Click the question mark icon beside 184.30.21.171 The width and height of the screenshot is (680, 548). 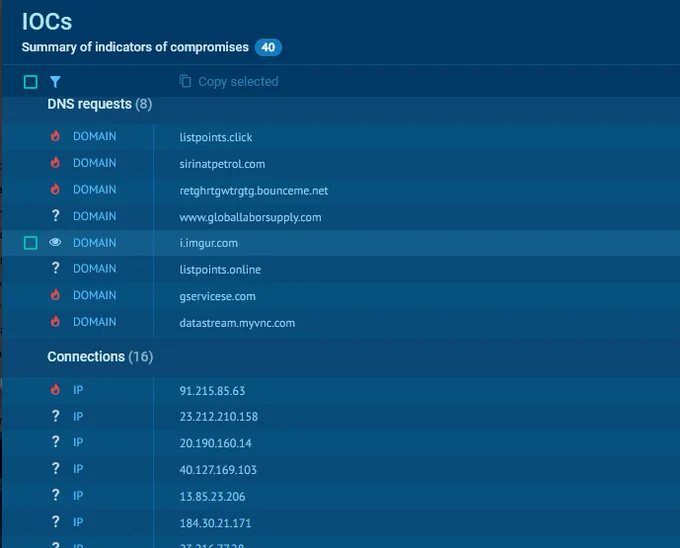click(55, 522)
